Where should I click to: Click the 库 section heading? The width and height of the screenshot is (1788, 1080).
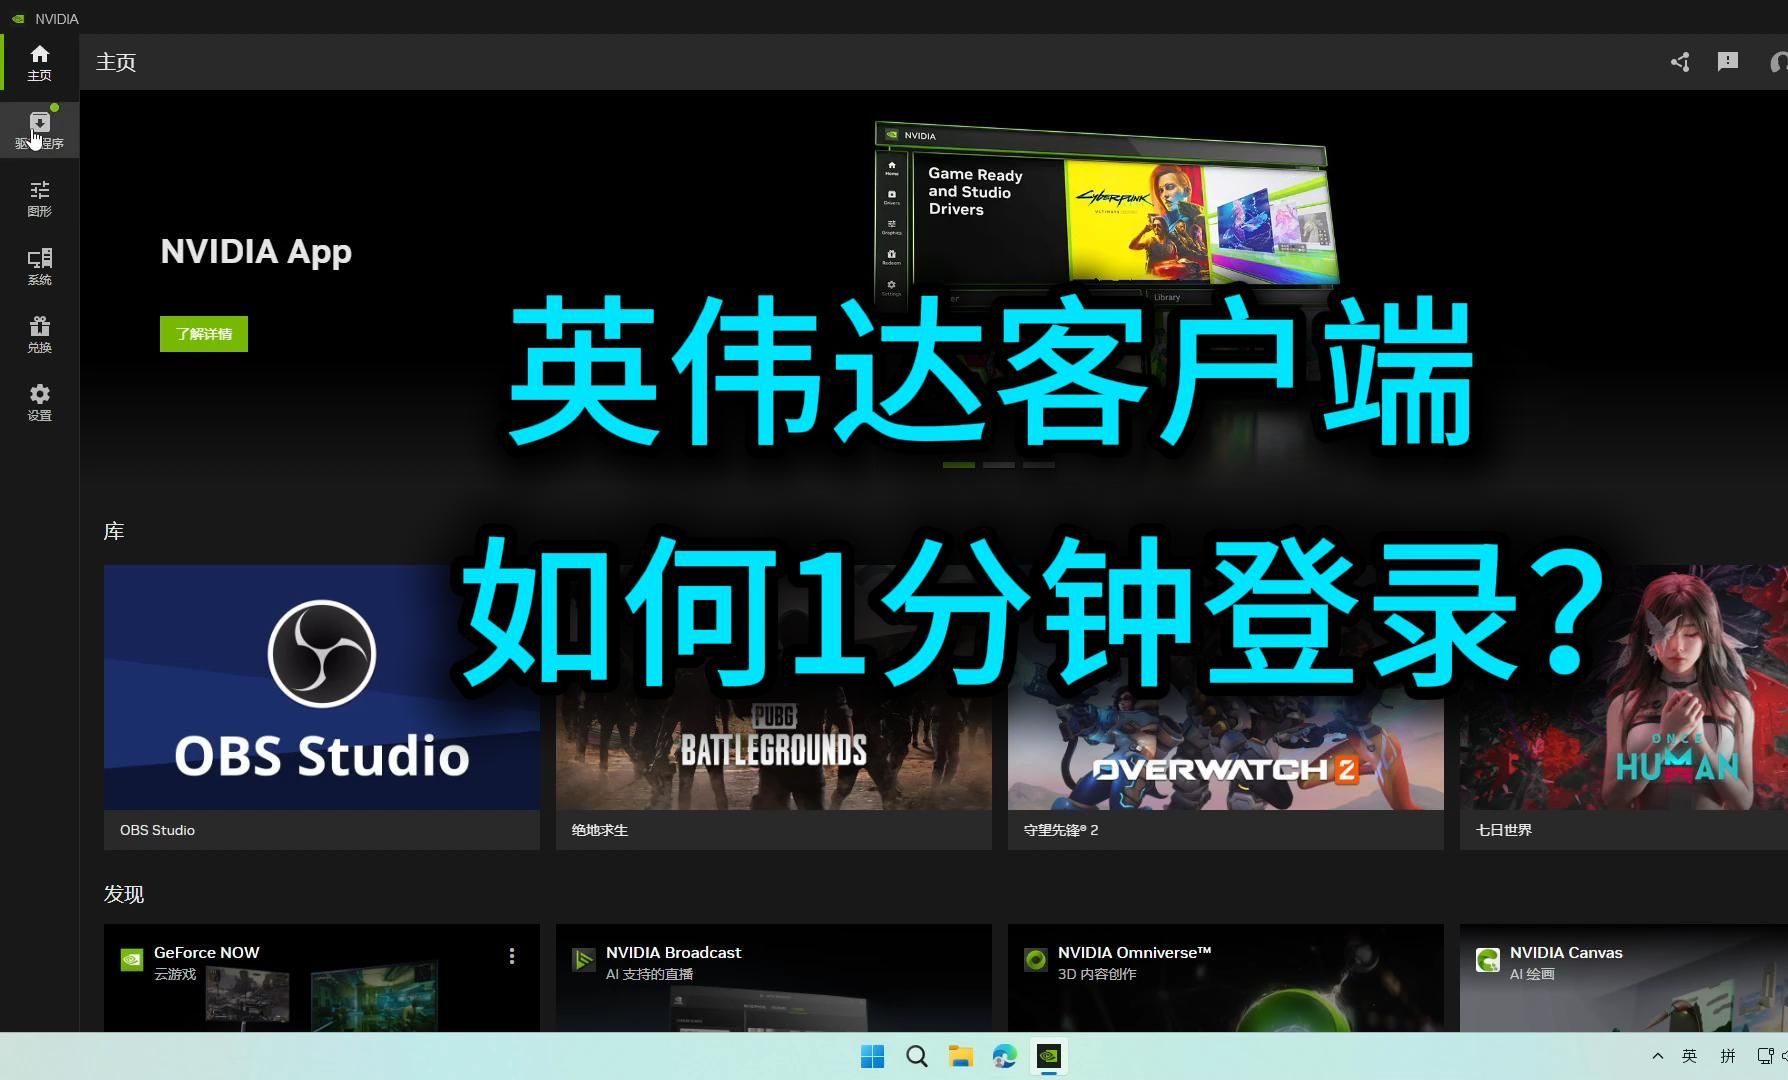coord(114,531)
